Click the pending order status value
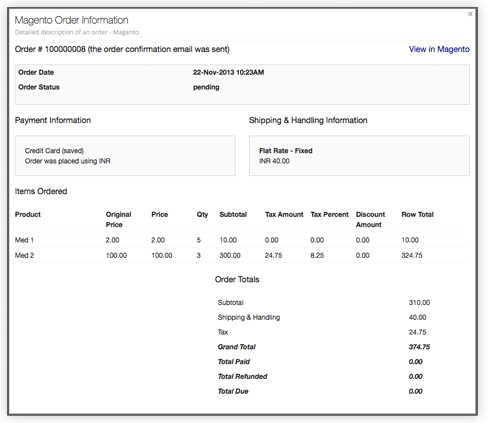488x423 pixels. pyautogui.click(x=206, y=87)
